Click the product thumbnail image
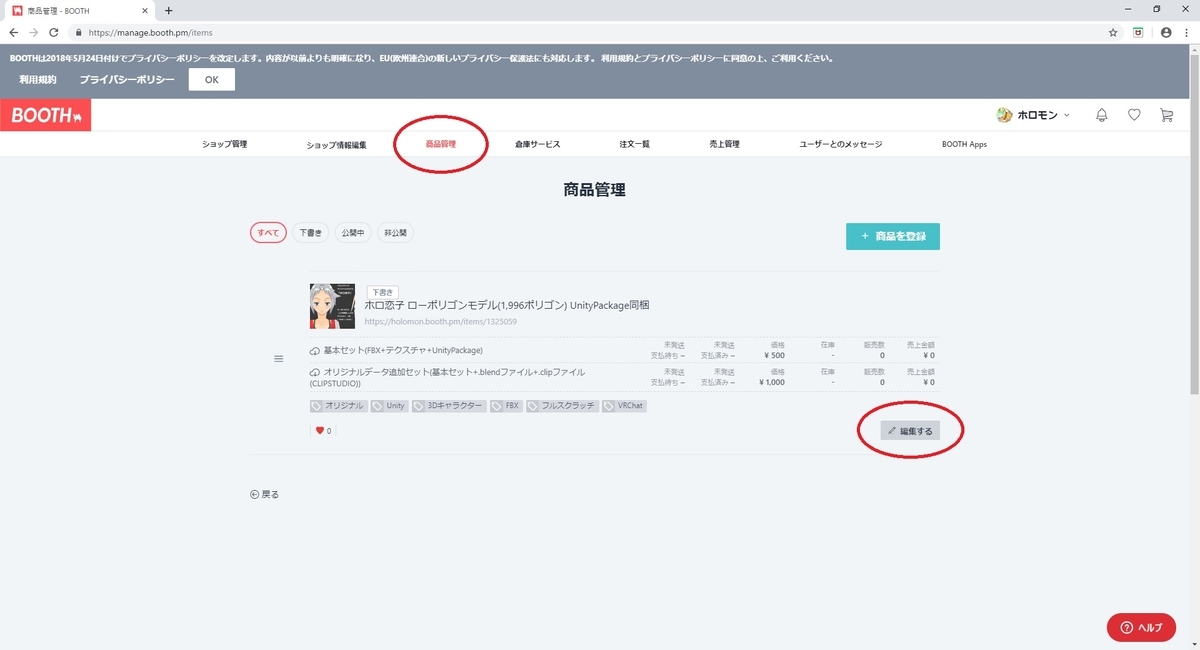This screenshot has width=1200, height=650. [x=332, y=307]
